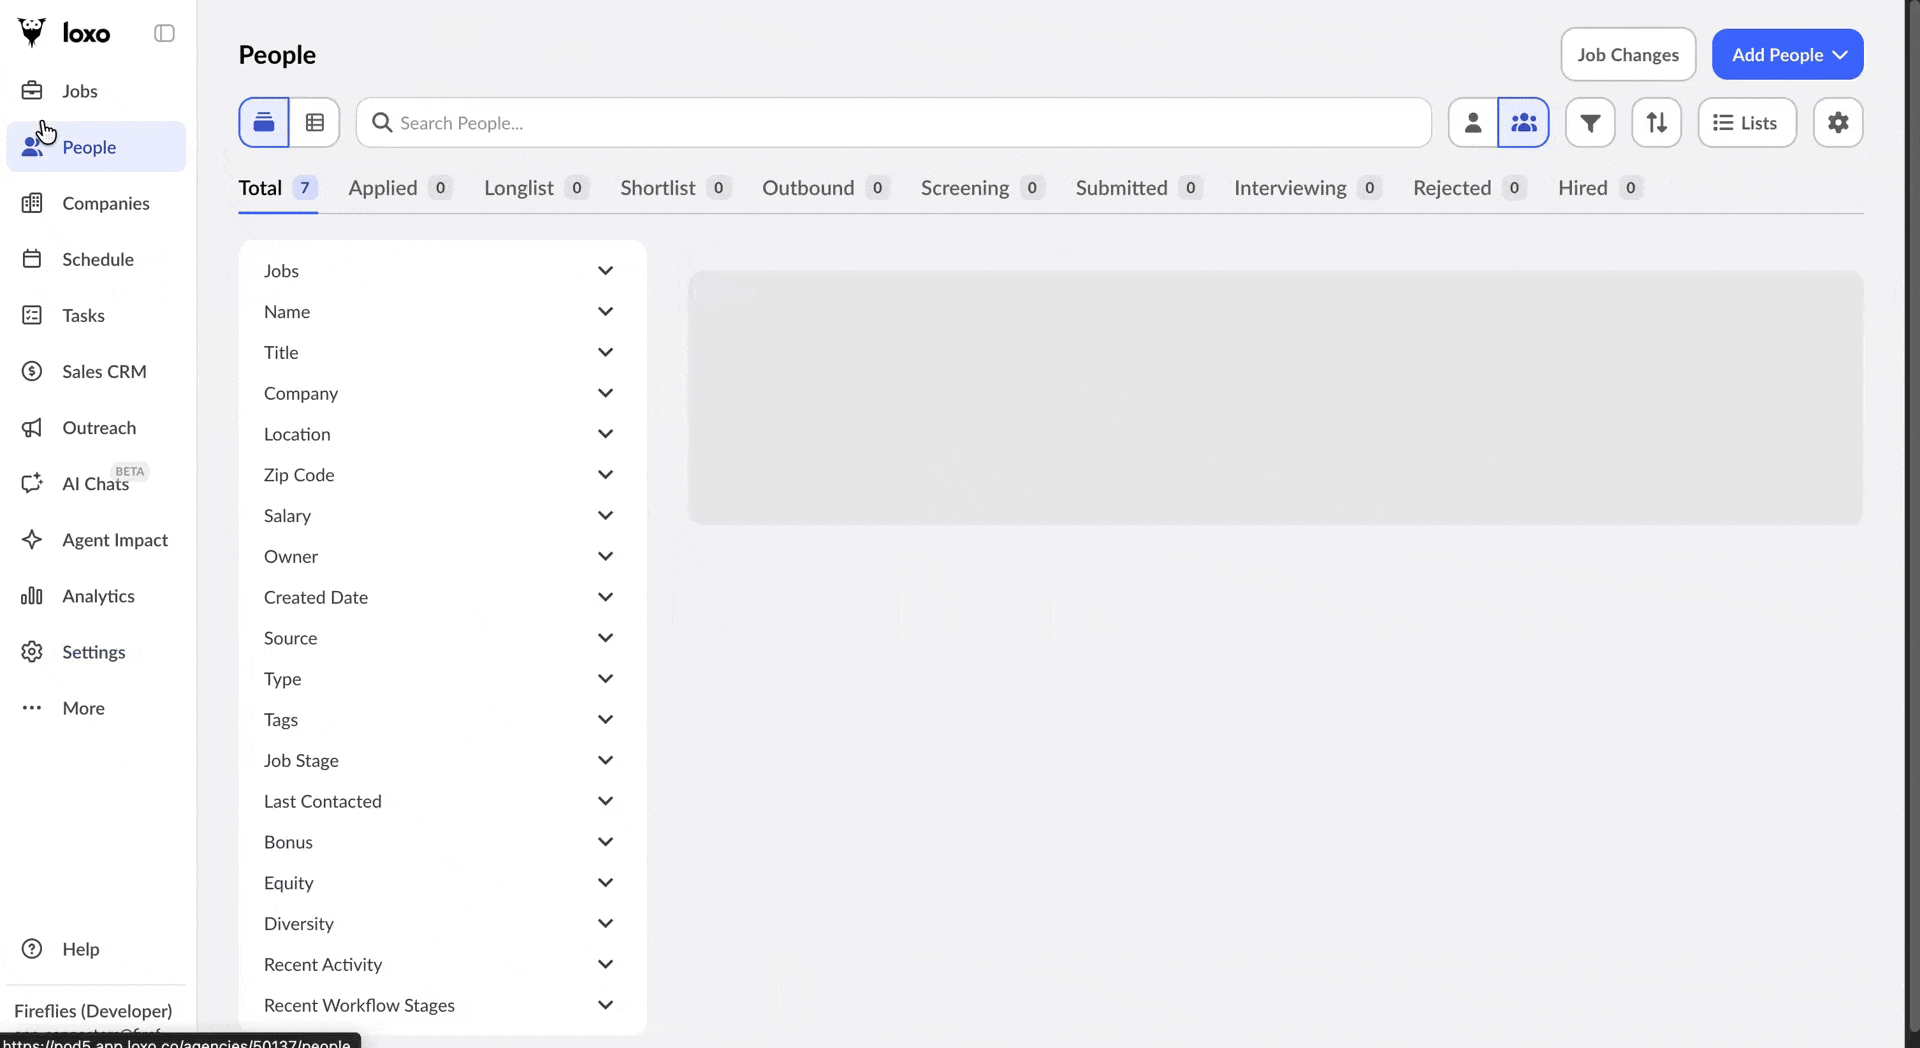The height and width of the screenshot is (1048, 1920).
Task: Switch to the Shortlist tab
Action: coord(675,188)
